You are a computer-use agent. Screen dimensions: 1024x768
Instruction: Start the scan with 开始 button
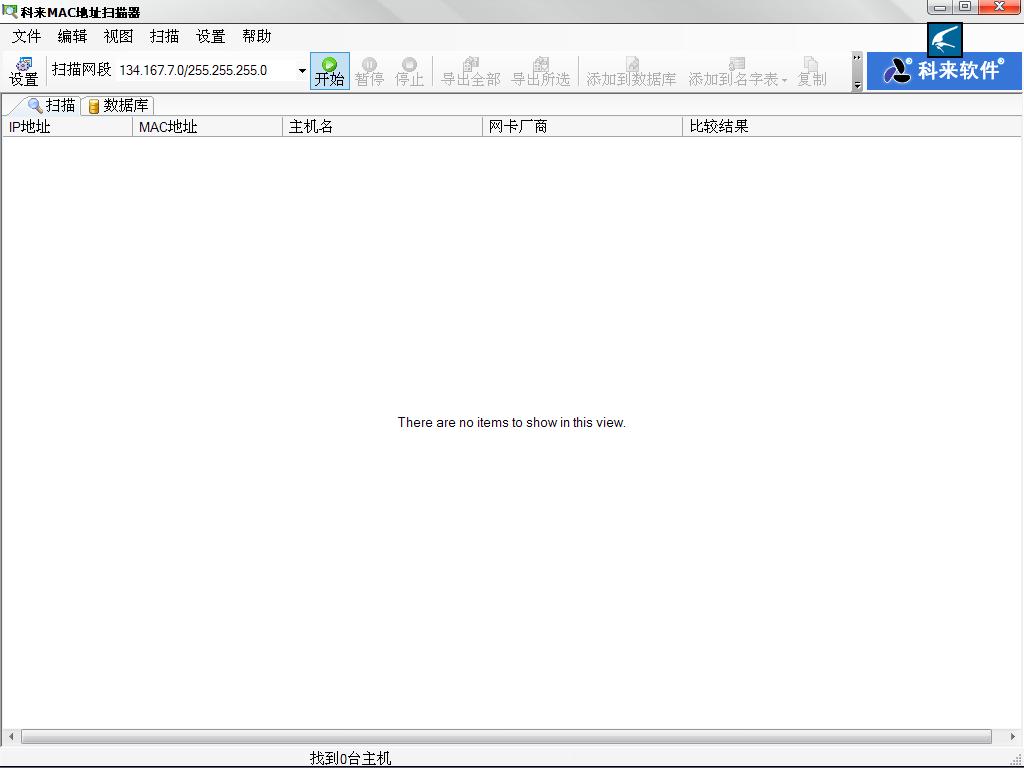click(x=329, y=71)
